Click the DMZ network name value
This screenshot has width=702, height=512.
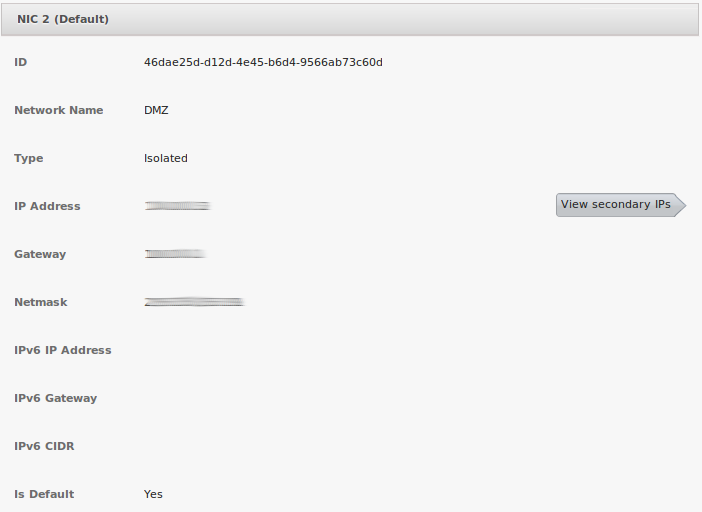point(156,110)
